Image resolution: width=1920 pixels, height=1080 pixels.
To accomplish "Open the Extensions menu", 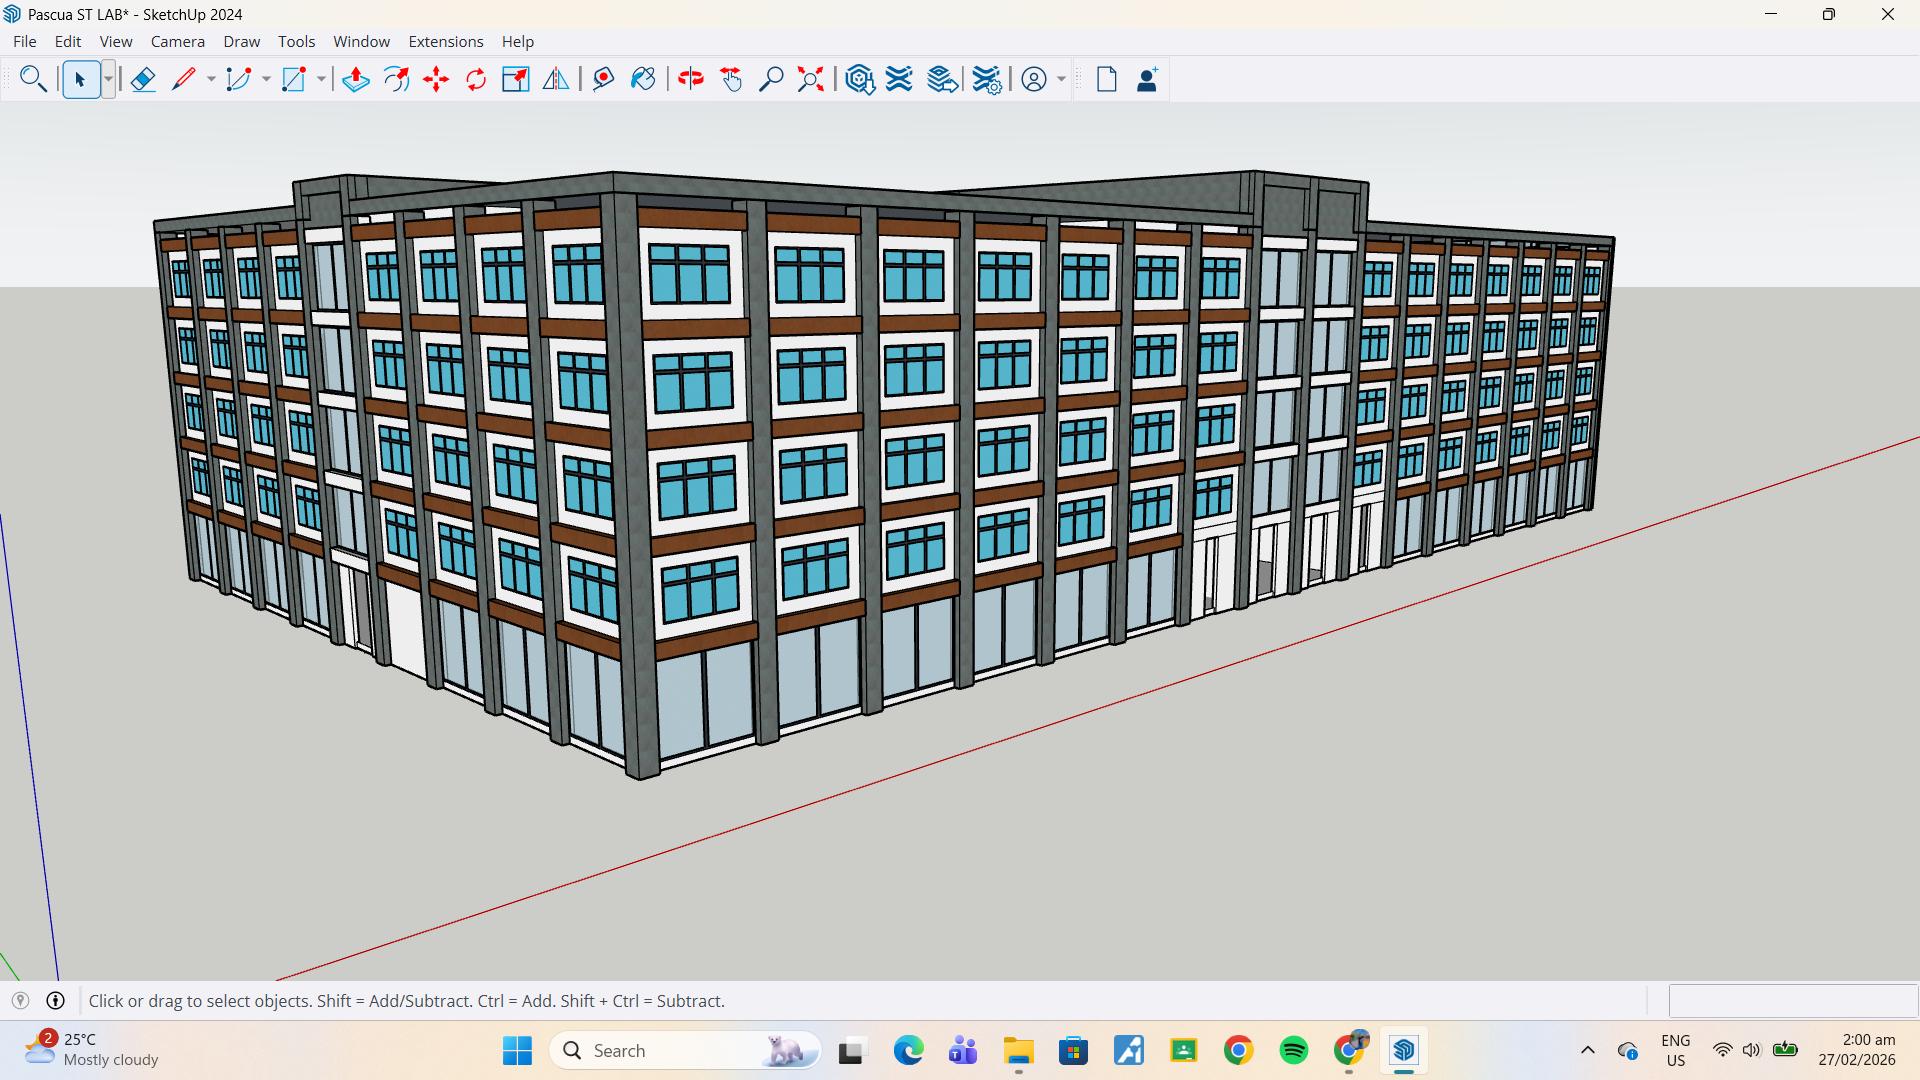I will coord(445,41).
